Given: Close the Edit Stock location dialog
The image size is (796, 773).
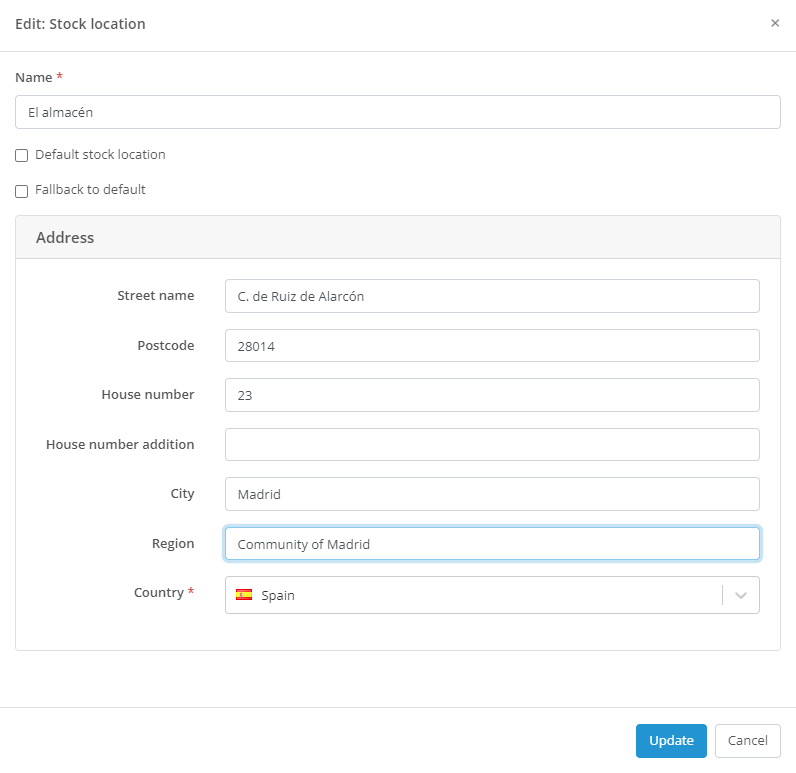Looking at the screenshot, I should [774, 23].
